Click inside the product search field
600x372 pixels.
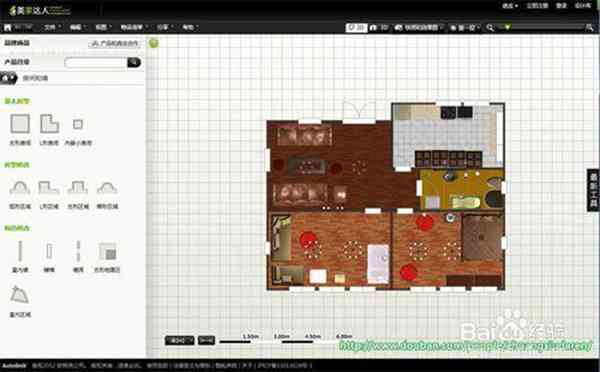click(x=96, y=62)
